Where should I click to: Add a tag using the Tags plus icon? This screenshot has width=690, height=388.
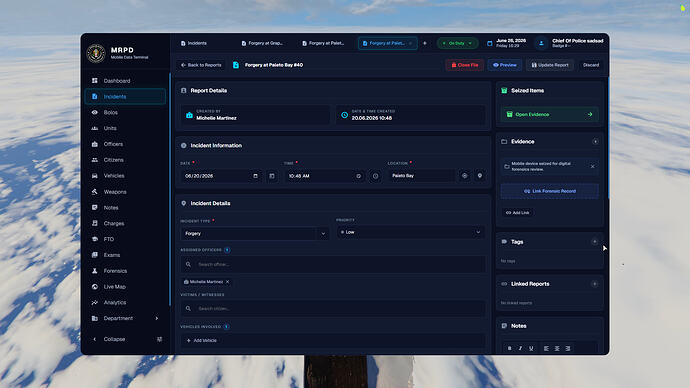coord(595,242)
